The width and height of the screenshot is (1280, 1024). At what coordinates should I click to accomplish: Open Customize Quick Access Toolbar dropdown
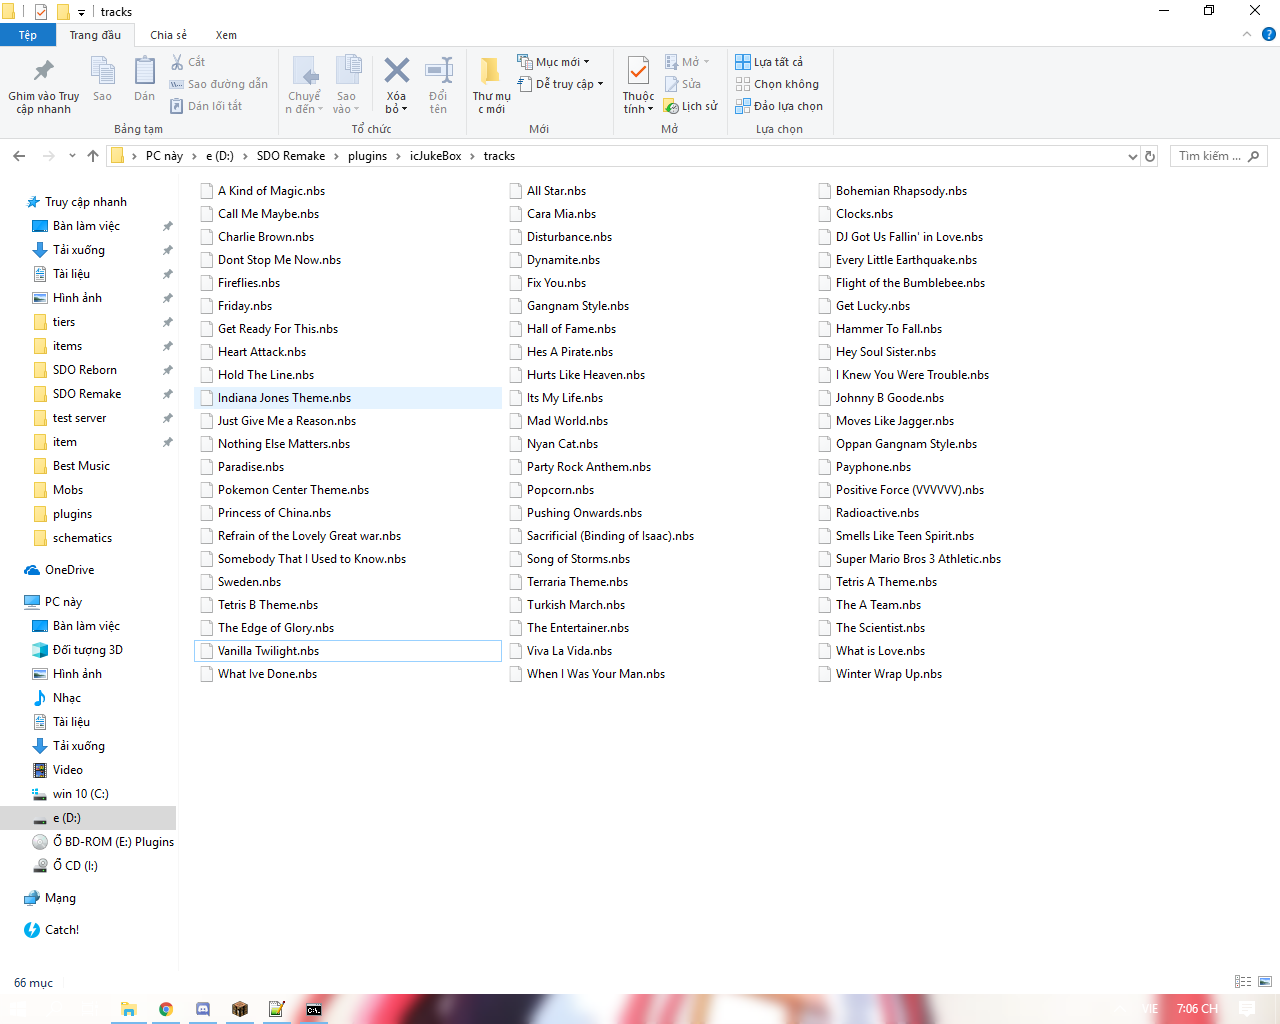click(x=81, y=13)
